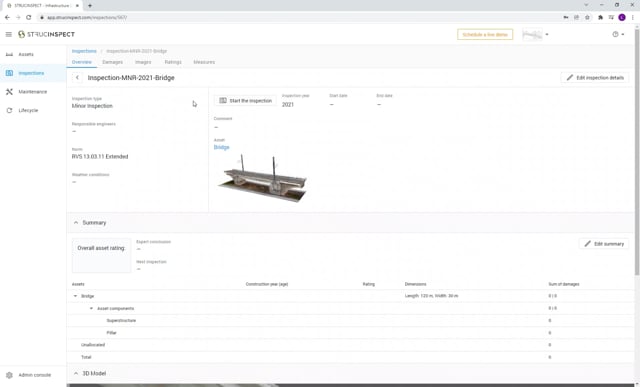Click Schedule a live demo button
This screenshot has height=387, width=640.
[x=485, y=35]
